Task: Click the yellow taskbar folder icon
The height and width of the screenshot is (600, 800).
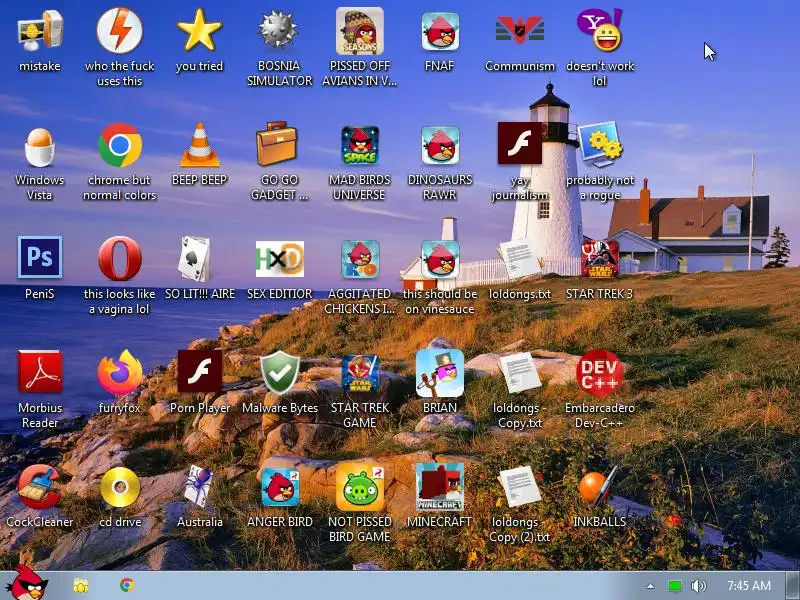Action: pos(81,585)
